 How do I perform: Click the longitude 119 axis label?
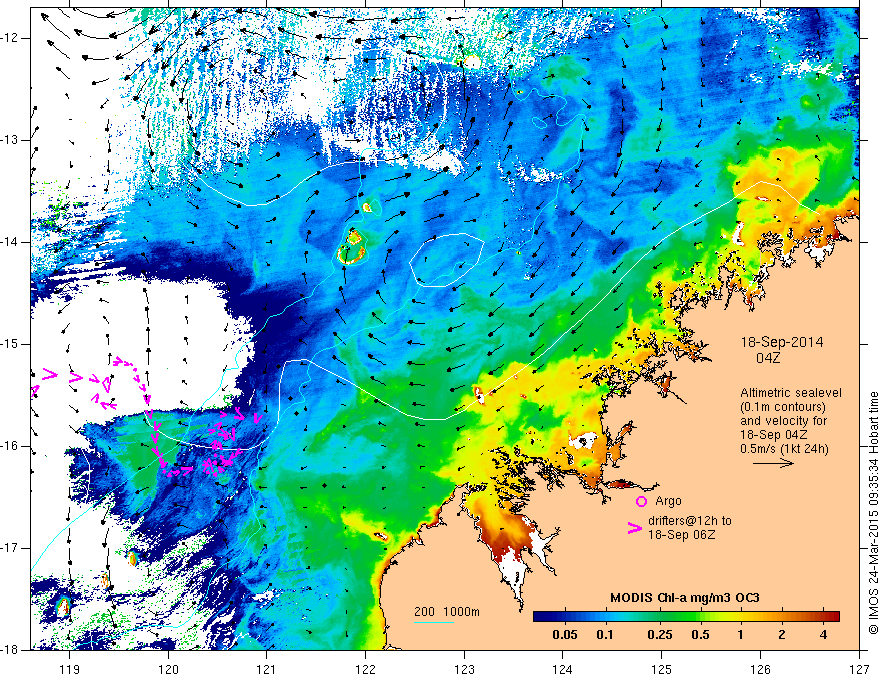pyautogui.click(x=70, y=669)
